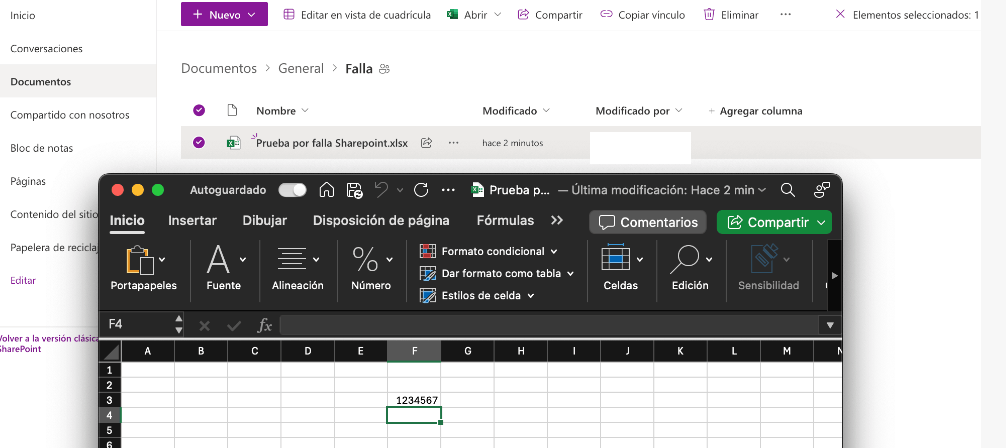The height and width of the screenshot is (448, 1006).
Task: Click the toolbar overflow ellipsis in SharePoint
Action: (785, 14)
